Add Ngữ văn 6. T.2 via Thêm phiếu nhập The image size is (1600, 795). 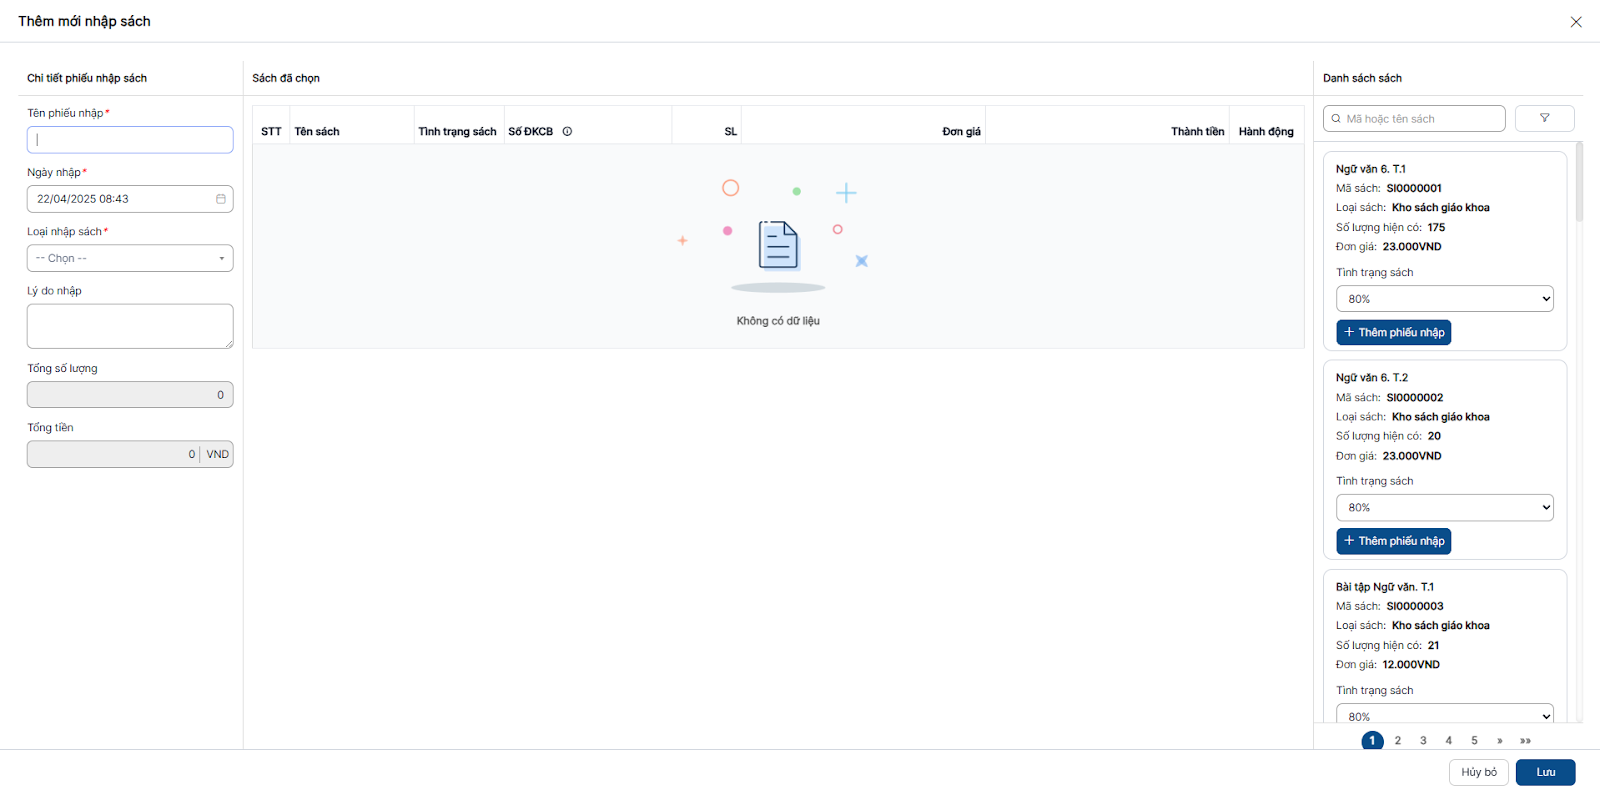(1393, 541)
